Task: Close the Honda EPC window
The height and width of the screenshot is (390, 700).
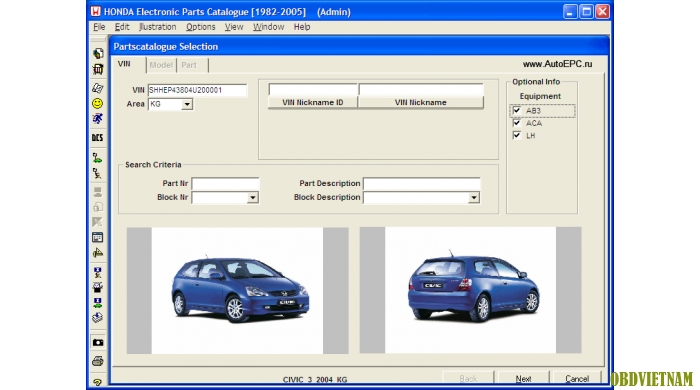Action: point(602,12)
